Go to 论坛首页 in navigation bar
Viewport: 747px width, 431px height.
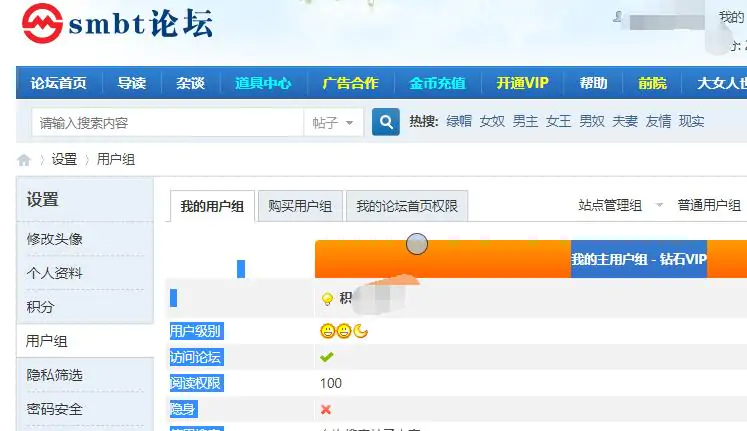coord(59,83)
